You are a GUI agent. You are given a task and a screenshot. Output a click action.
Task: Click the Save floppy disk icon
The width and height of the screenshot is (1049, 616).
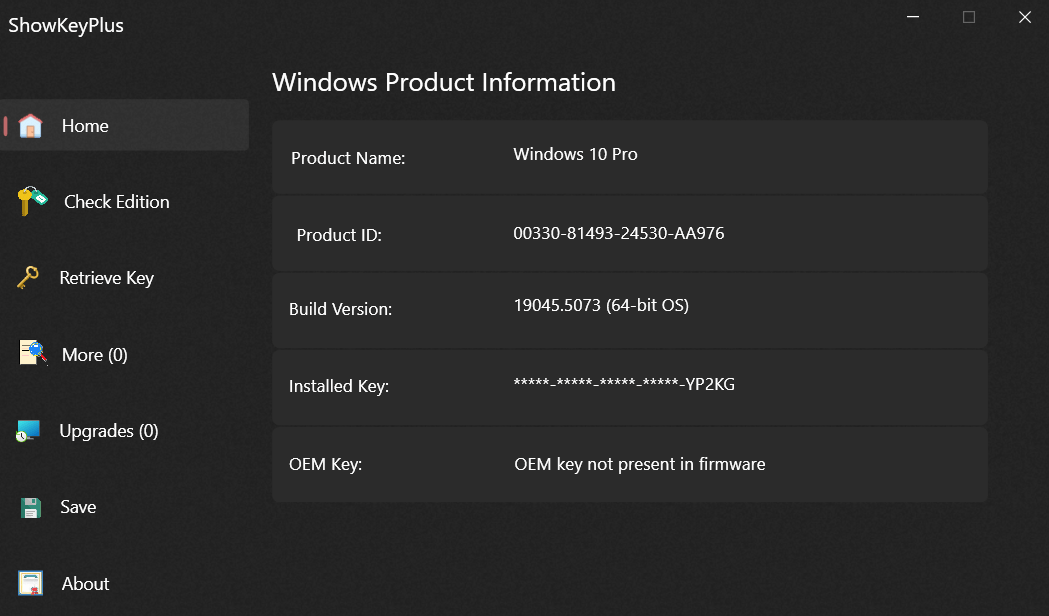click(x=31, y=508)
